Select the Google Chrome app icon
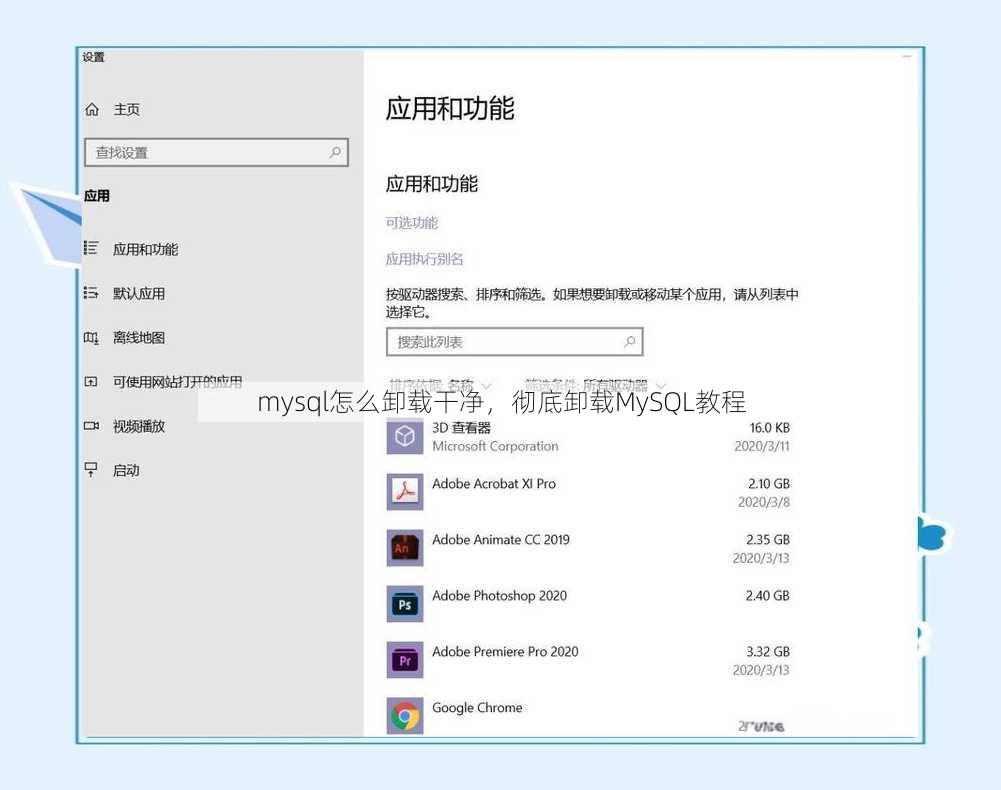 coord(405,716)
